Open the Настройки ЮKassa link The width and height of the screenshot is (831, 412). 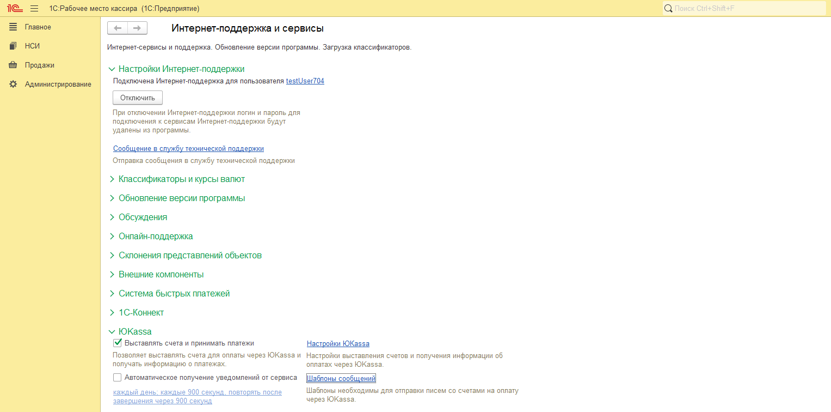338,344
